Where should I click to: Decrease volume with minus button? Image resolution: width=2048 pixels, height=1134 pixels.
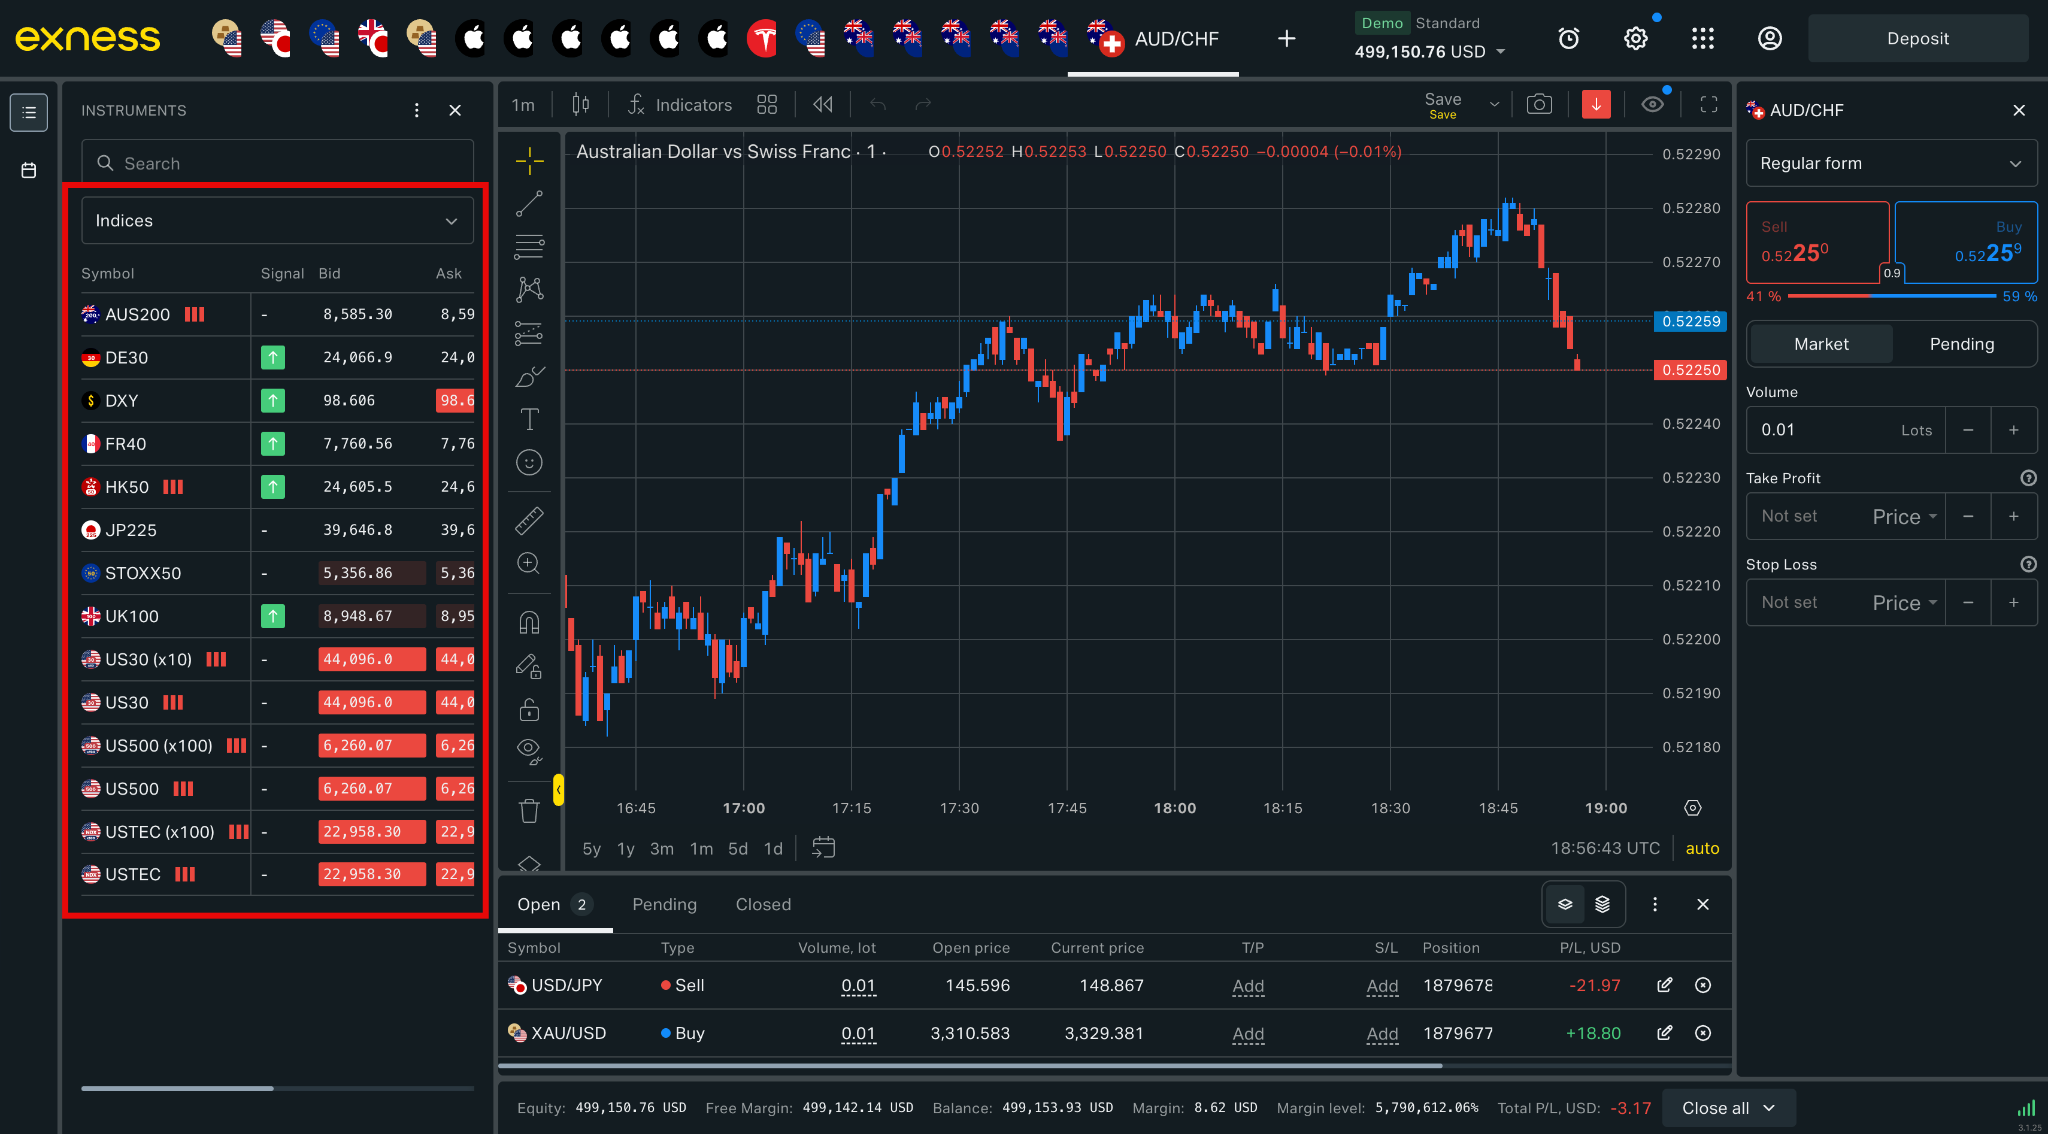pos(1968,430)
